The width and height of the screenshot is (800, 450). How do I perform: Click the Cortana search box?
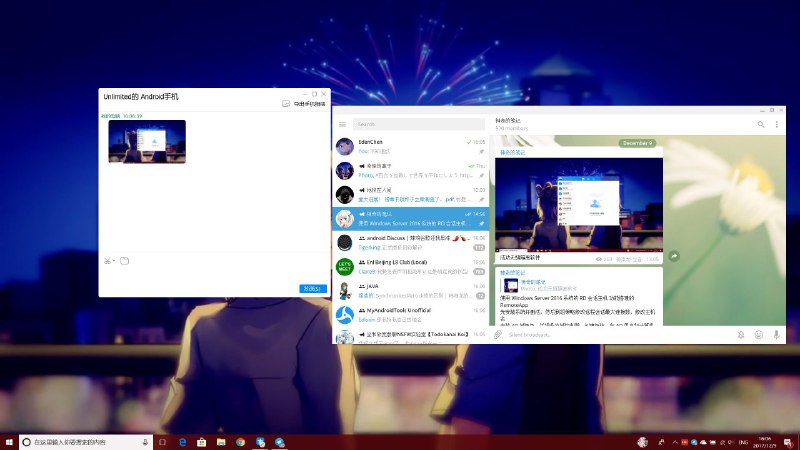coord(86,442)
